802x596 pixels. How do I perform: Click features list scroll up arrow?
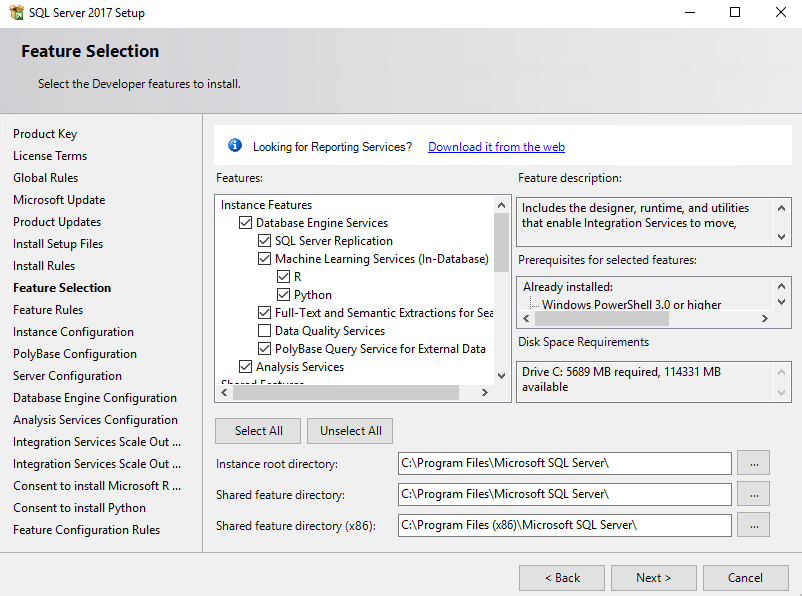coord(501,205)
